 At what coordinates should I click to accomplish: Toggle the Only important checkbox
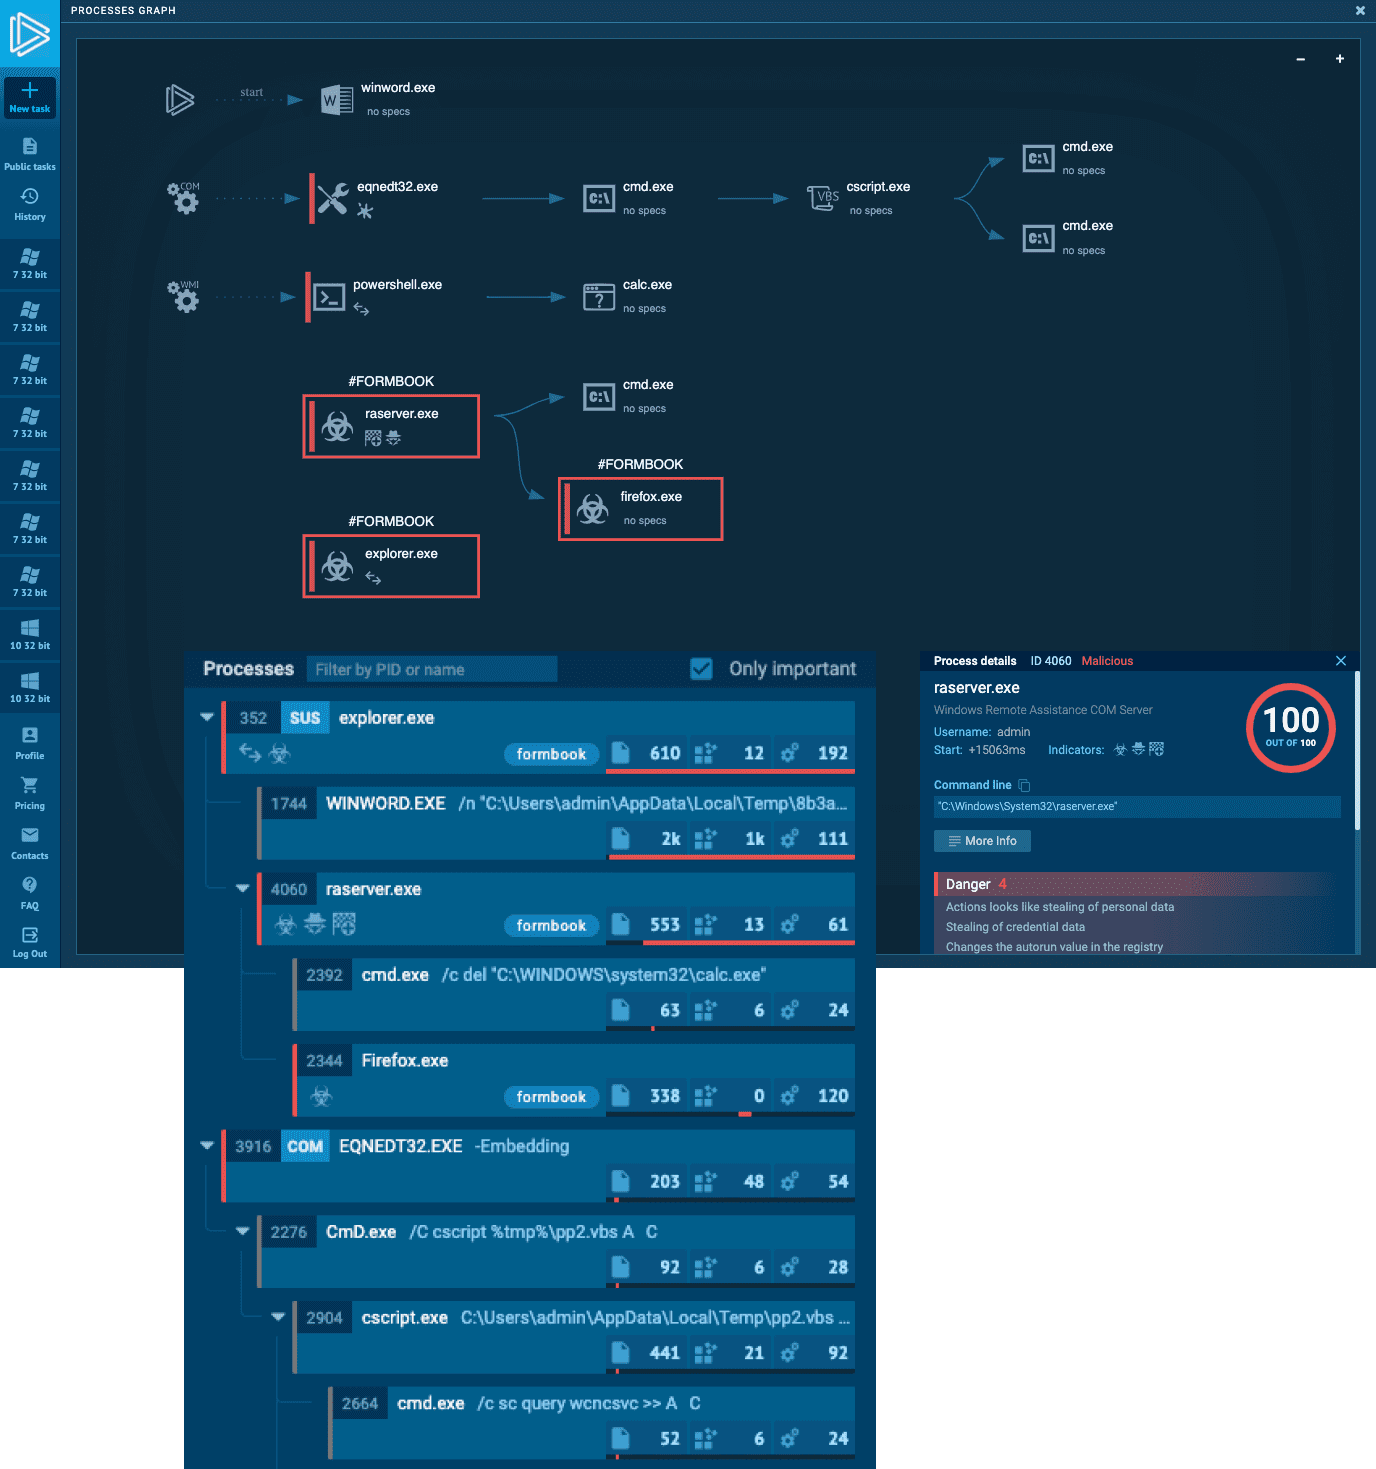tap(702, 669)
